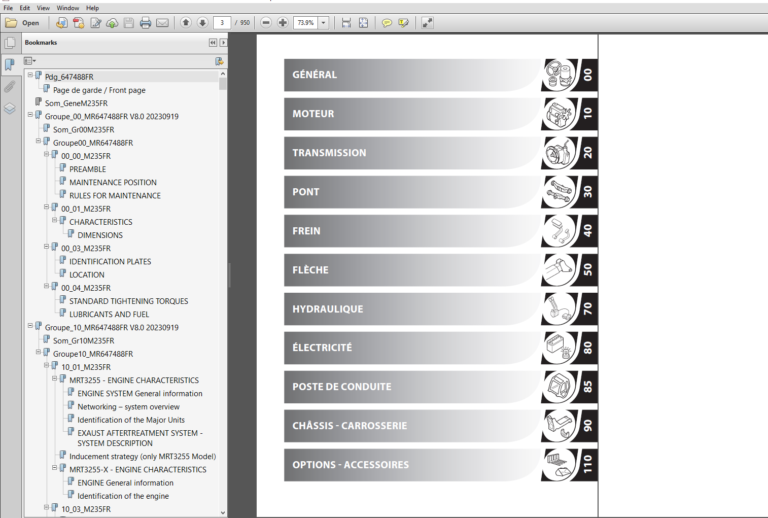Select the Networking – system overview bookmark
This screenshot has width=768, height=518.
click(x=128, y=407)
